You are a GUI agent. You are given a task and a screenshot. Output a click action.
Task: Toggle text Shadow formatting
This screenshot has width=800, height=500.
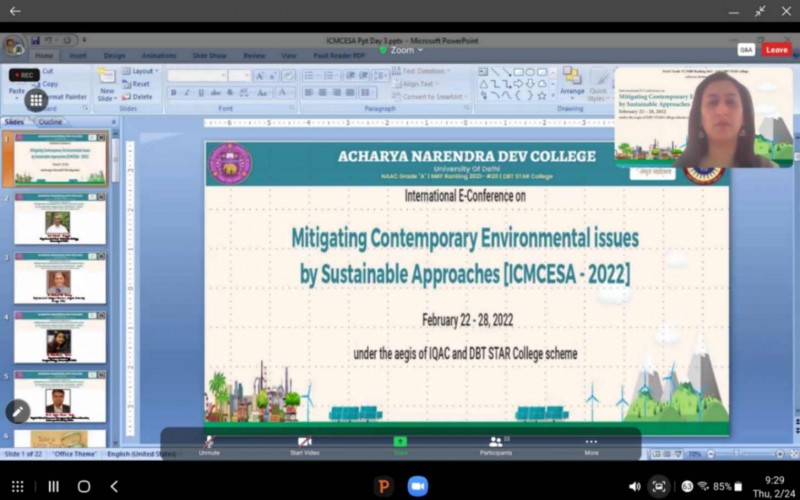tap(230, 93)
